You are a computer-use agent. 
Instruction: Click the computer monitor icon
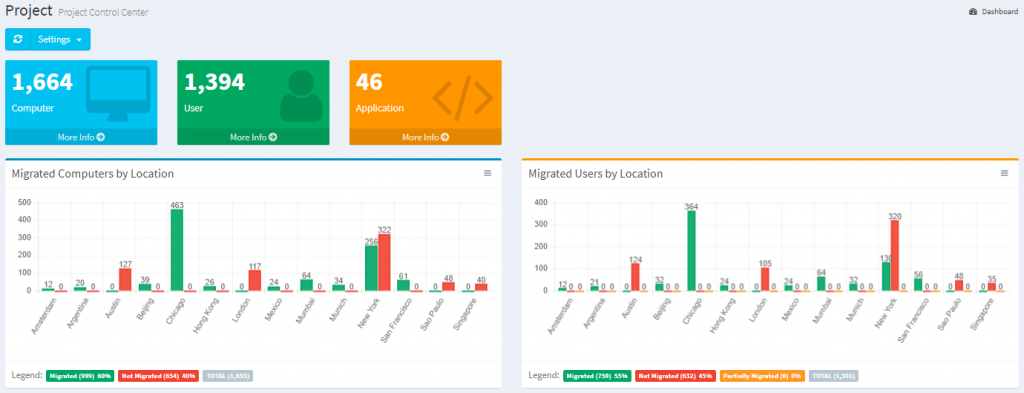[118, 94]
